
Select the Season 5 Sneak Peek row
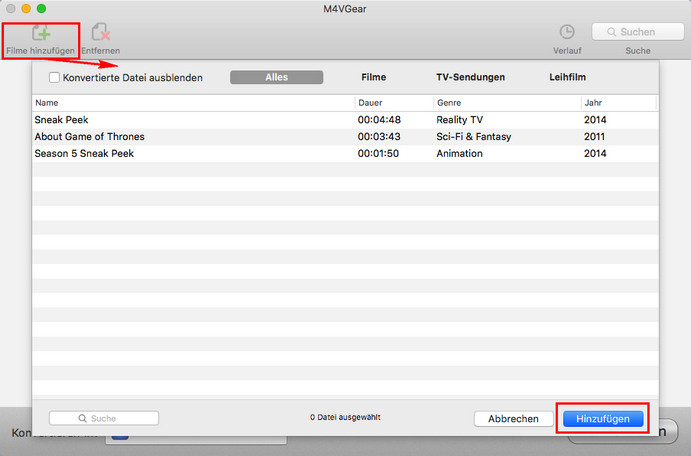point(345,153)
